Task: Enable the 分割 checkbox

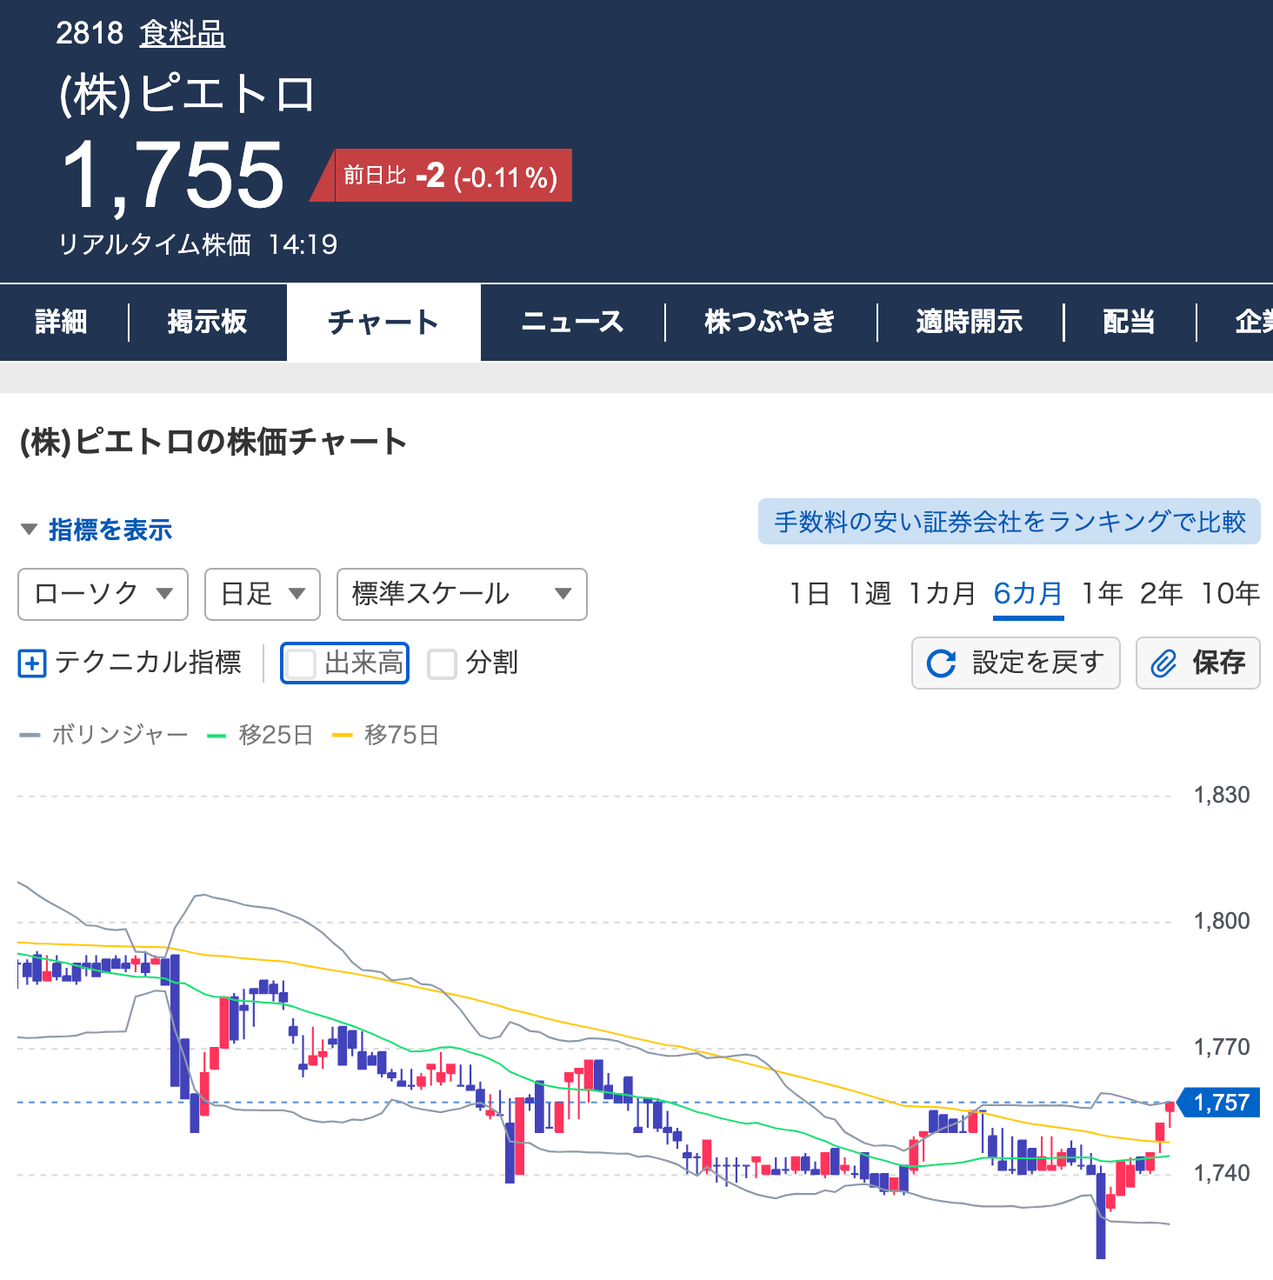Action: pos(442,663)
